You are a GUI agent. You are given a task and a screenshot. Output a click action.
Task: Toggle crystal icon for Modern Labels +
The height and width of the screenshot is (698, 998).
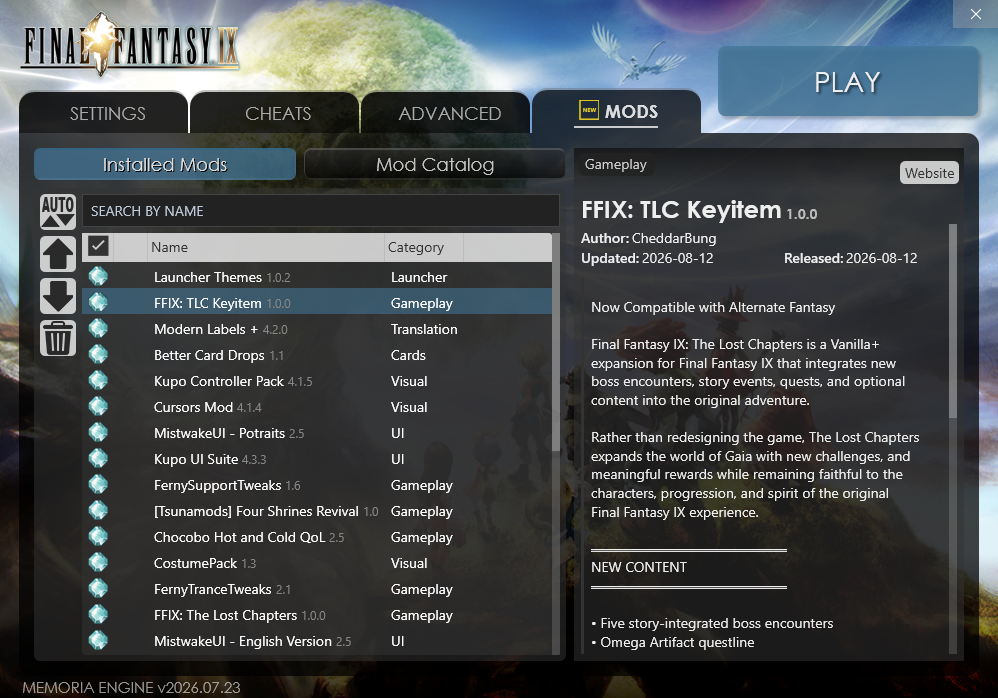click(98, 329)
